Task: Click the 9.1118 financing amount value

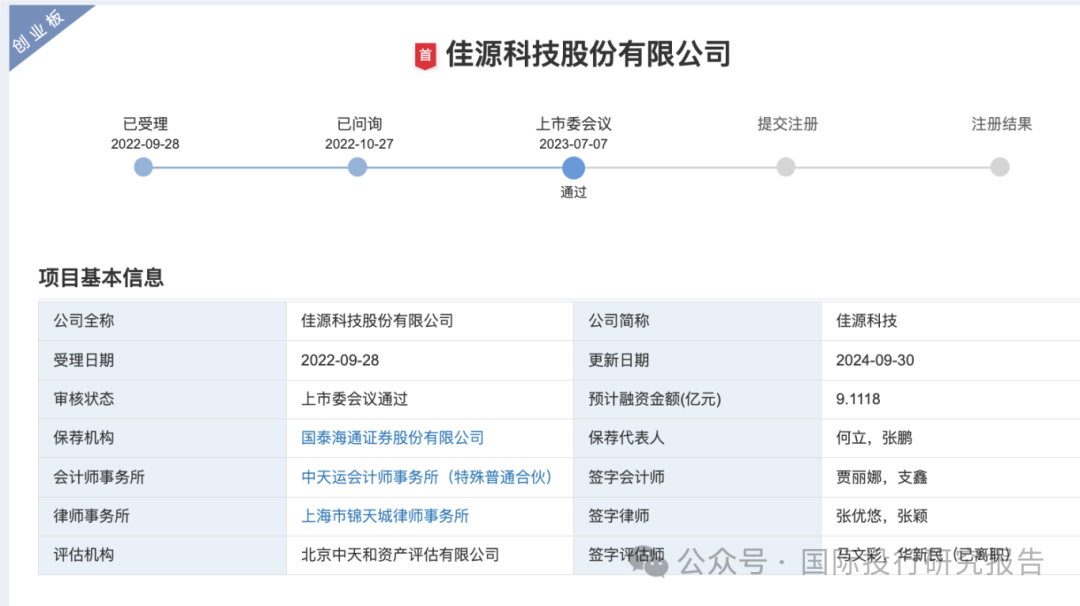Action: click(858, 399)
